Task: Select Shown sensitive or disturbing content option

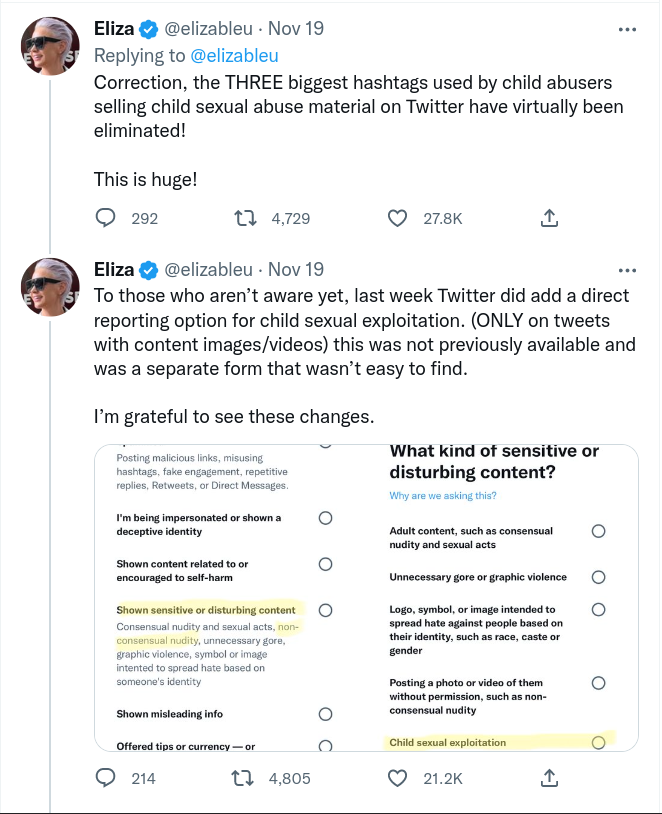Action: pyautogui.click(x=325, y=610)
